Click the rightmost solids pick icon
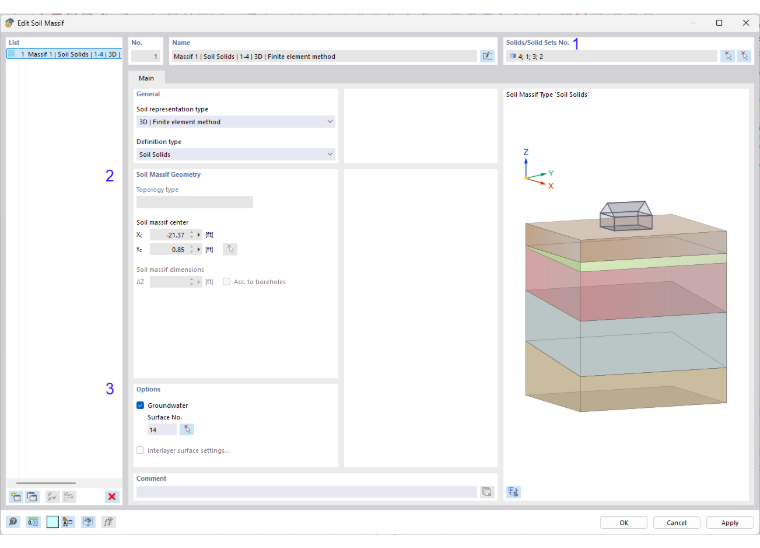The width and height of the screenshot is (760, 548). pyautogui.click(x=744, y=56)
